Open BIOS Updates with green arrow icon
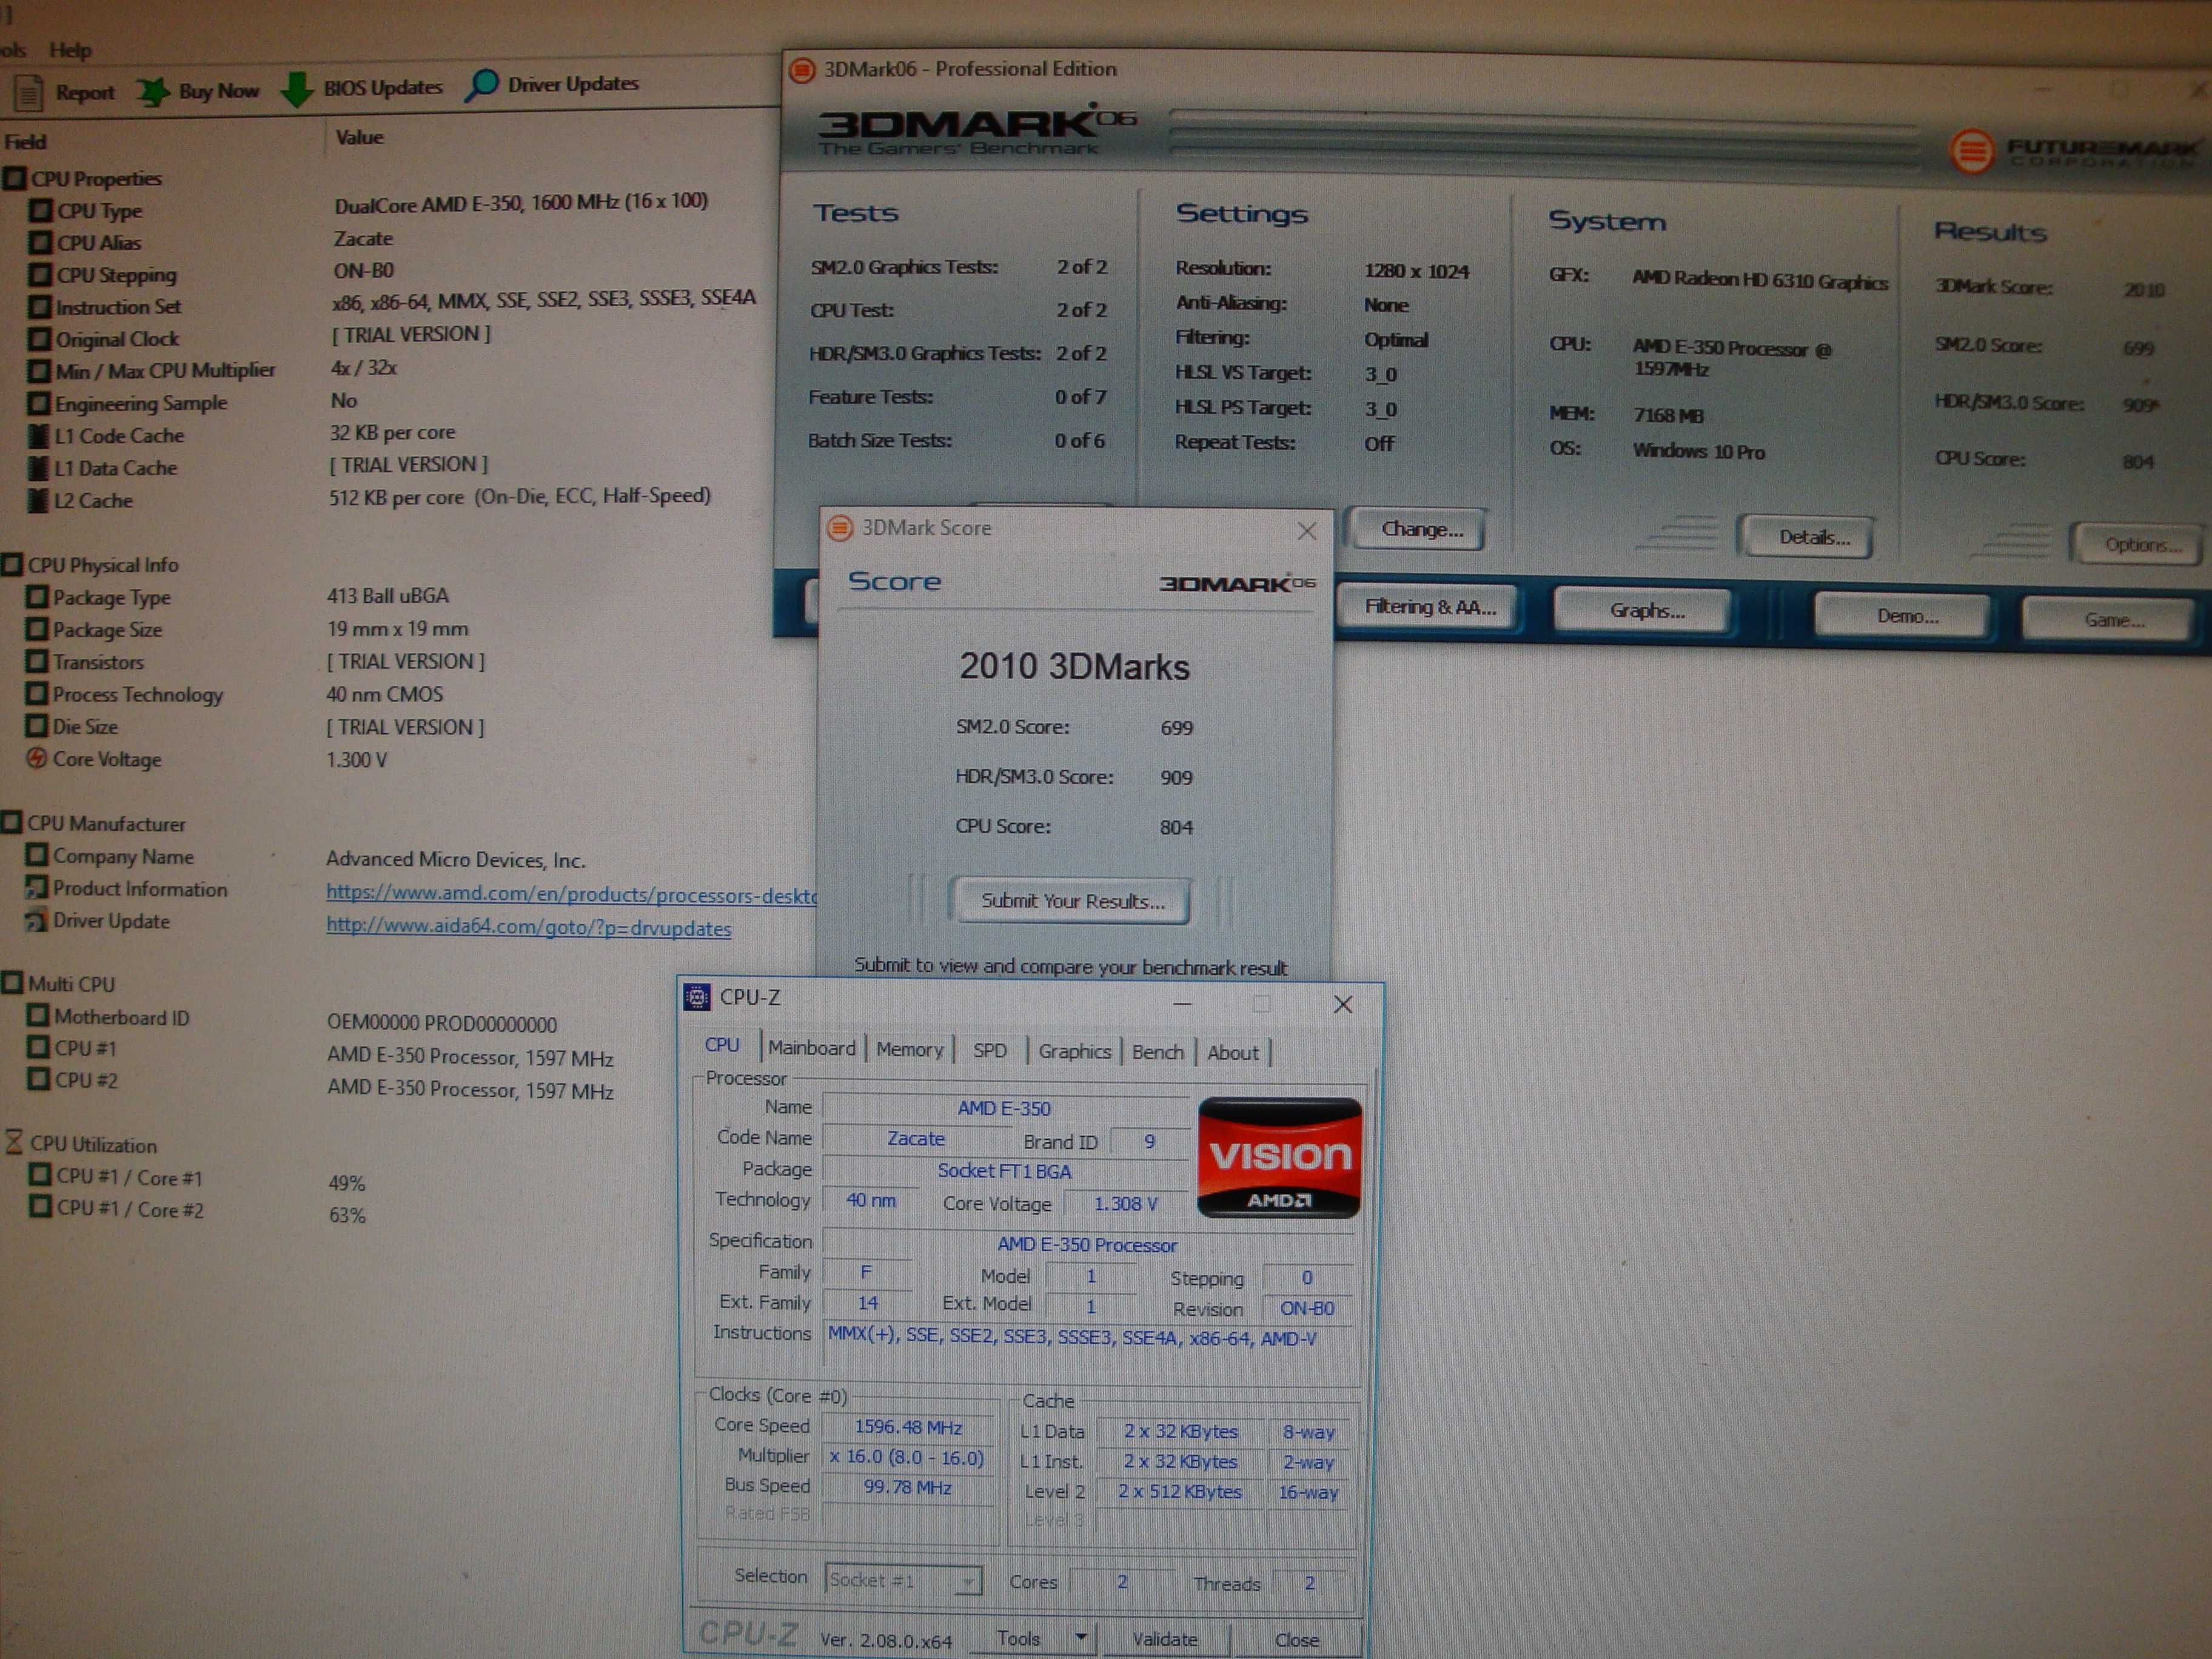2212x1659 pixels. (297, 89)
